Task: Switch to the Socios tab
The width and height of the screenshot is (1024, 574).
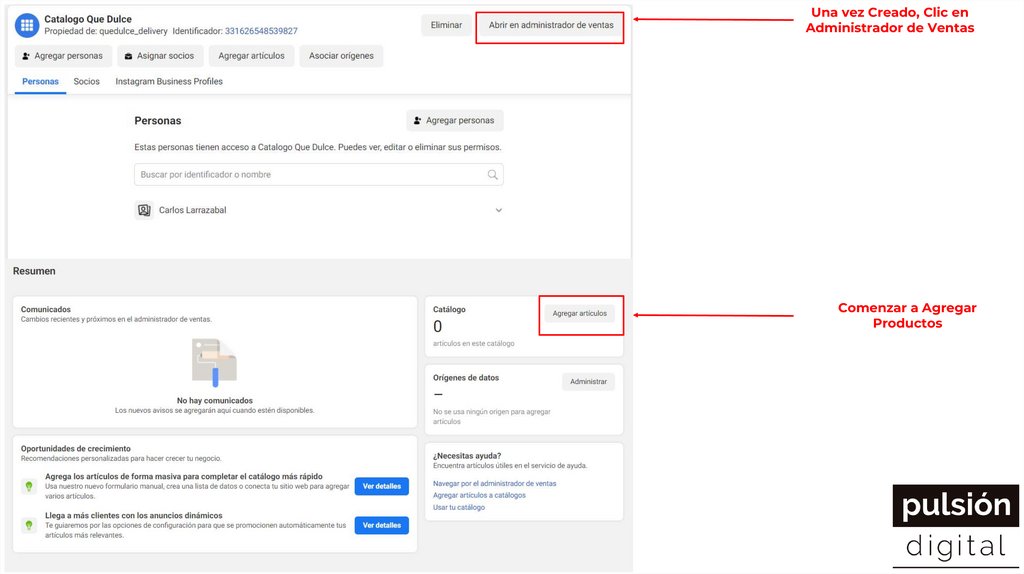Action: click(87, 82)
